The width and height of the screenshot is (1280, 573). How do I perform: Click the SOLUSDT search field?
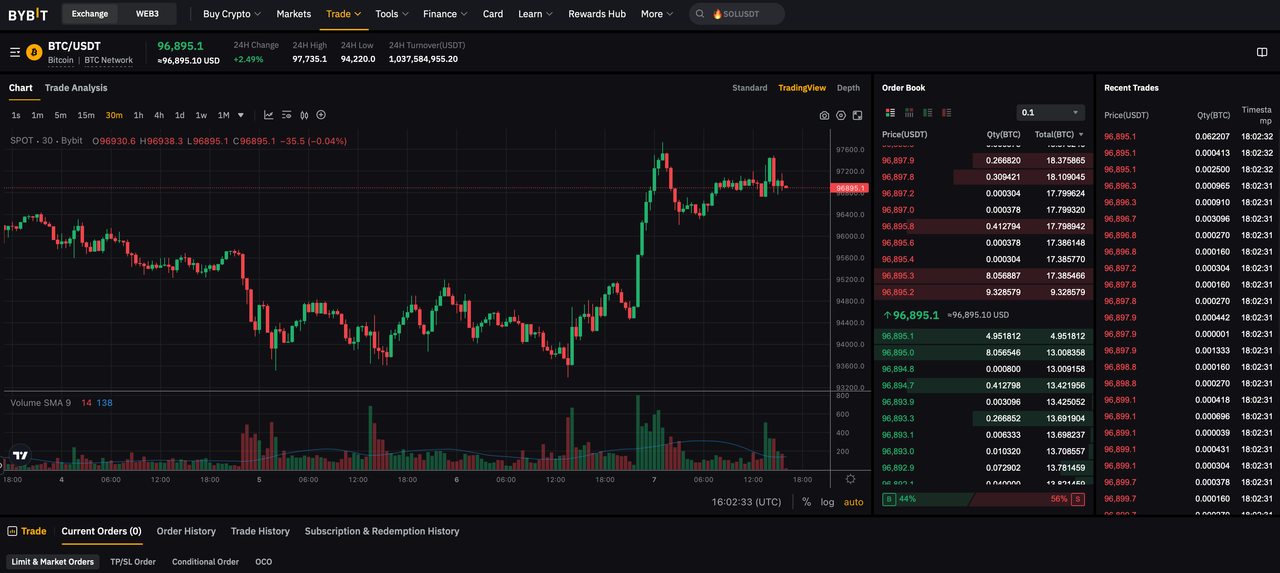[x=737, y=14]
